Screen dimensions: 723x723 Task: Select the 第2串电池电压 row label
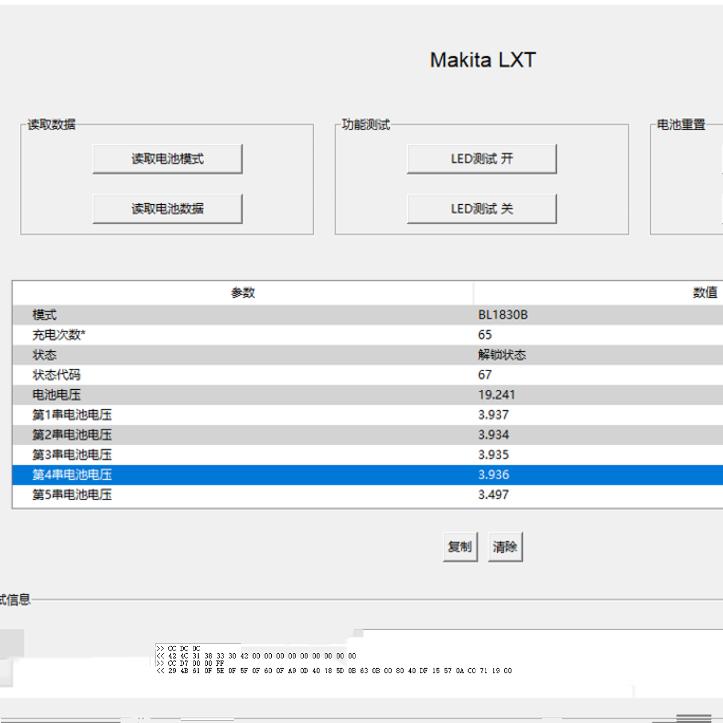[x=72, y=434]
